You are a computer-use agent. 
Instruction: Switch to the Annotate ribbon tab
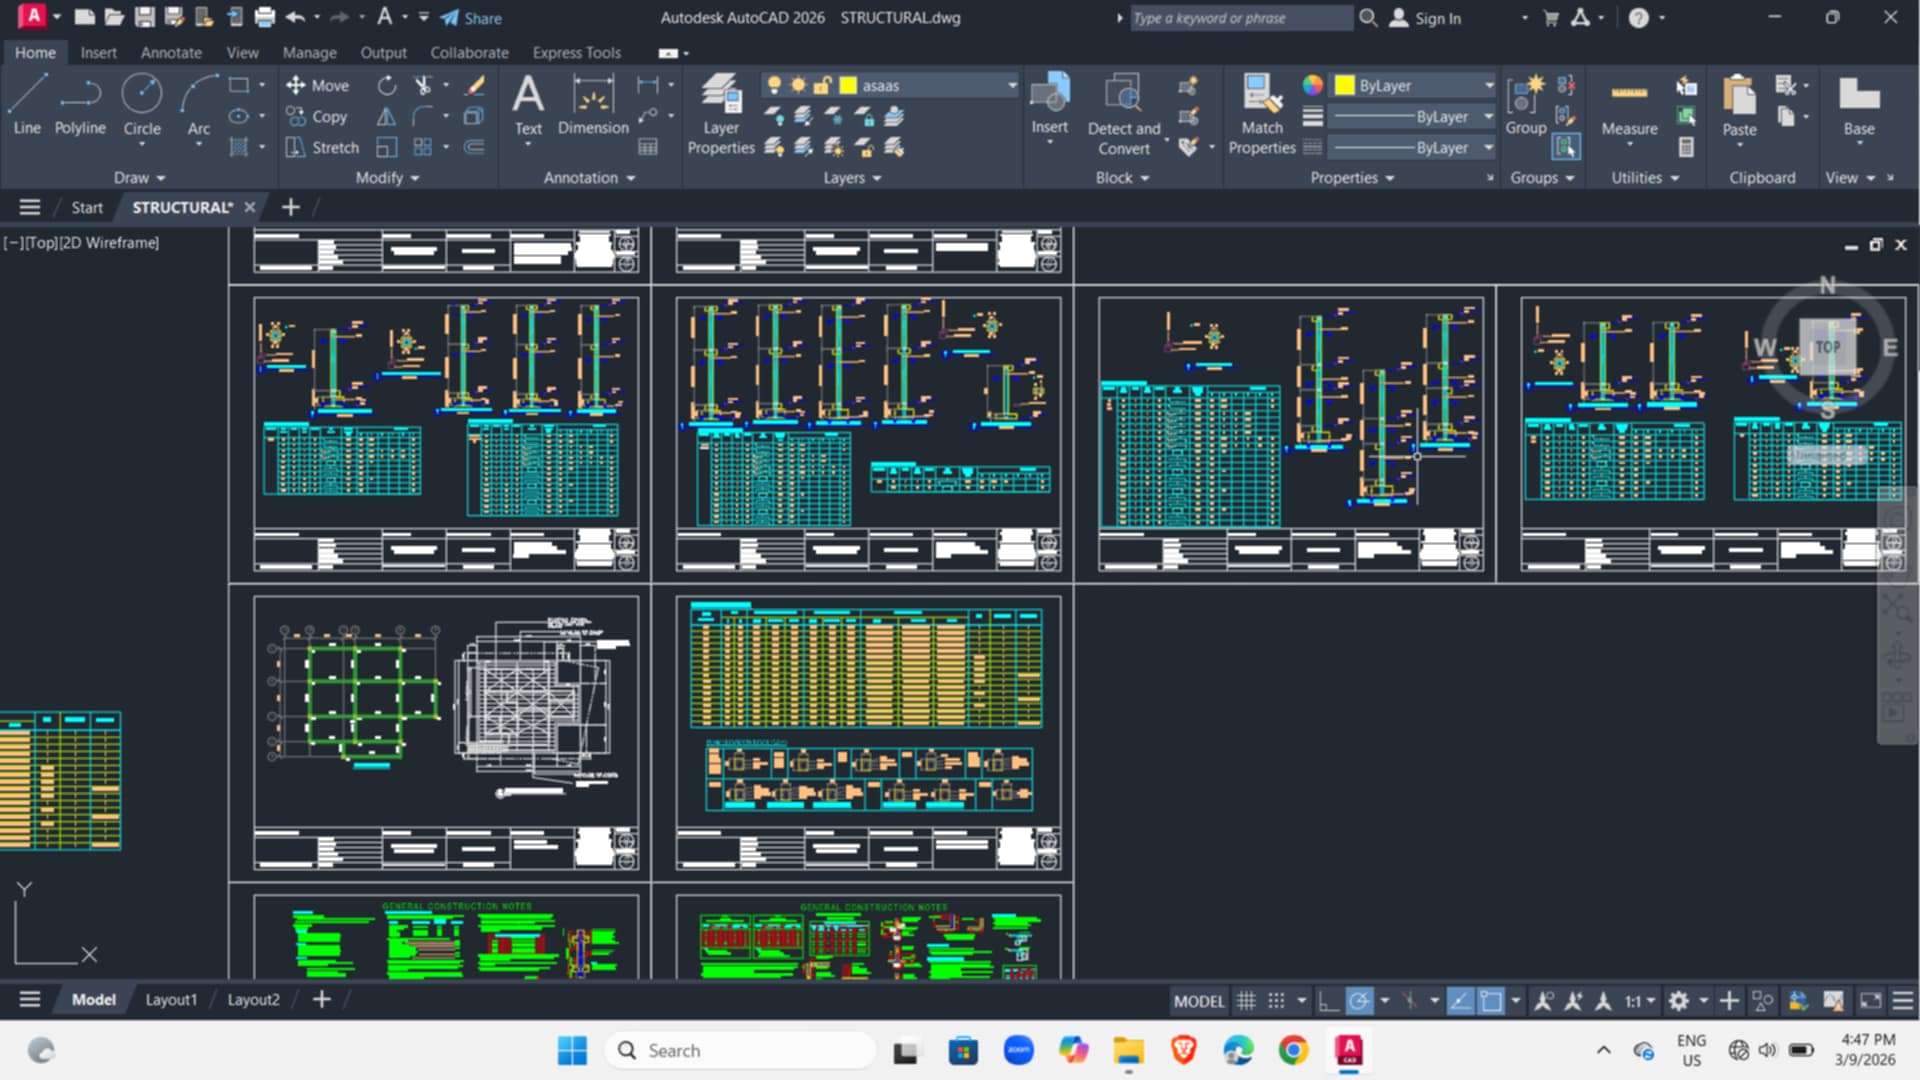[171, 53]
